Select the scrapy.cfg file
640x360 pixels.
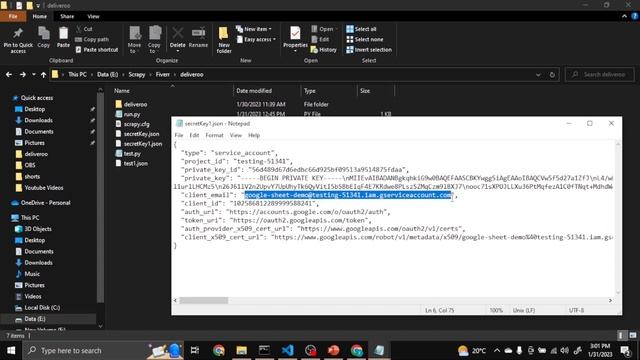(x=136, y=124)
